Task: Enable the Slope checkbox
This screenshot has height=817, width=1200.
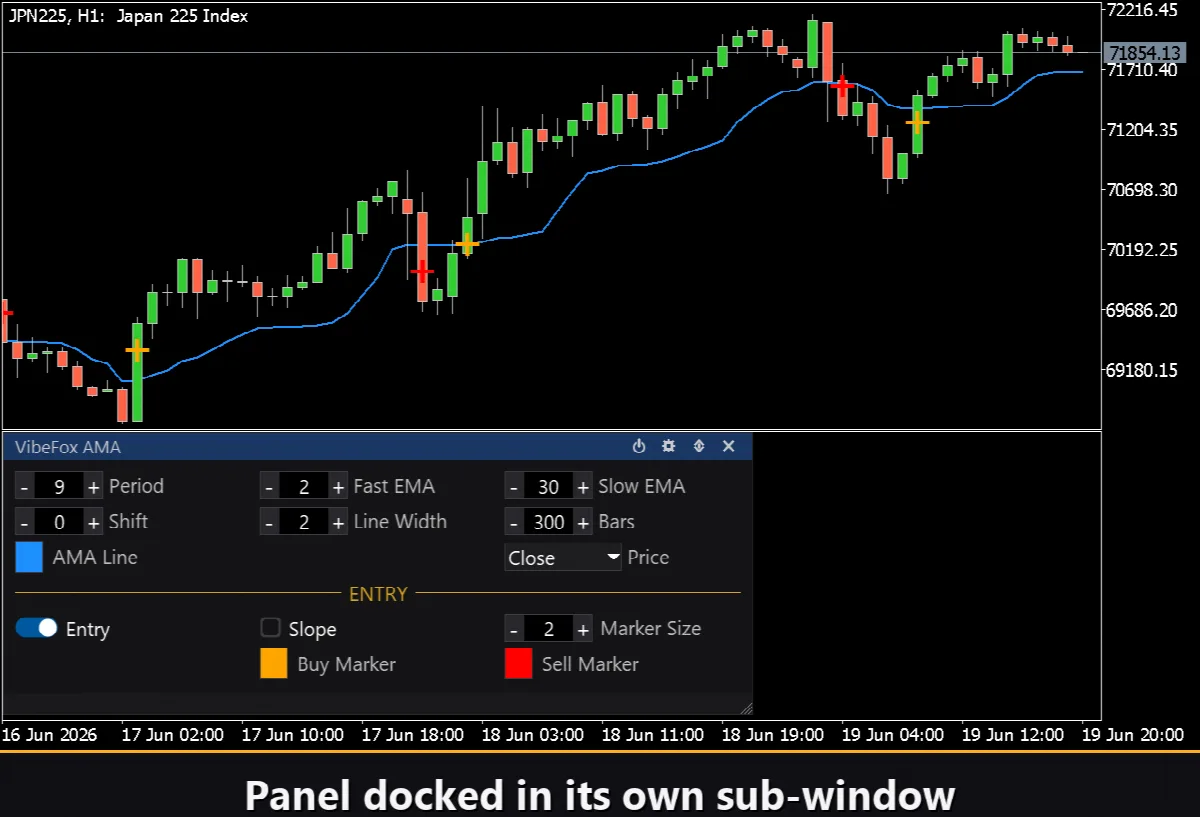Action: pyautogui.click(x=270, y=628)
